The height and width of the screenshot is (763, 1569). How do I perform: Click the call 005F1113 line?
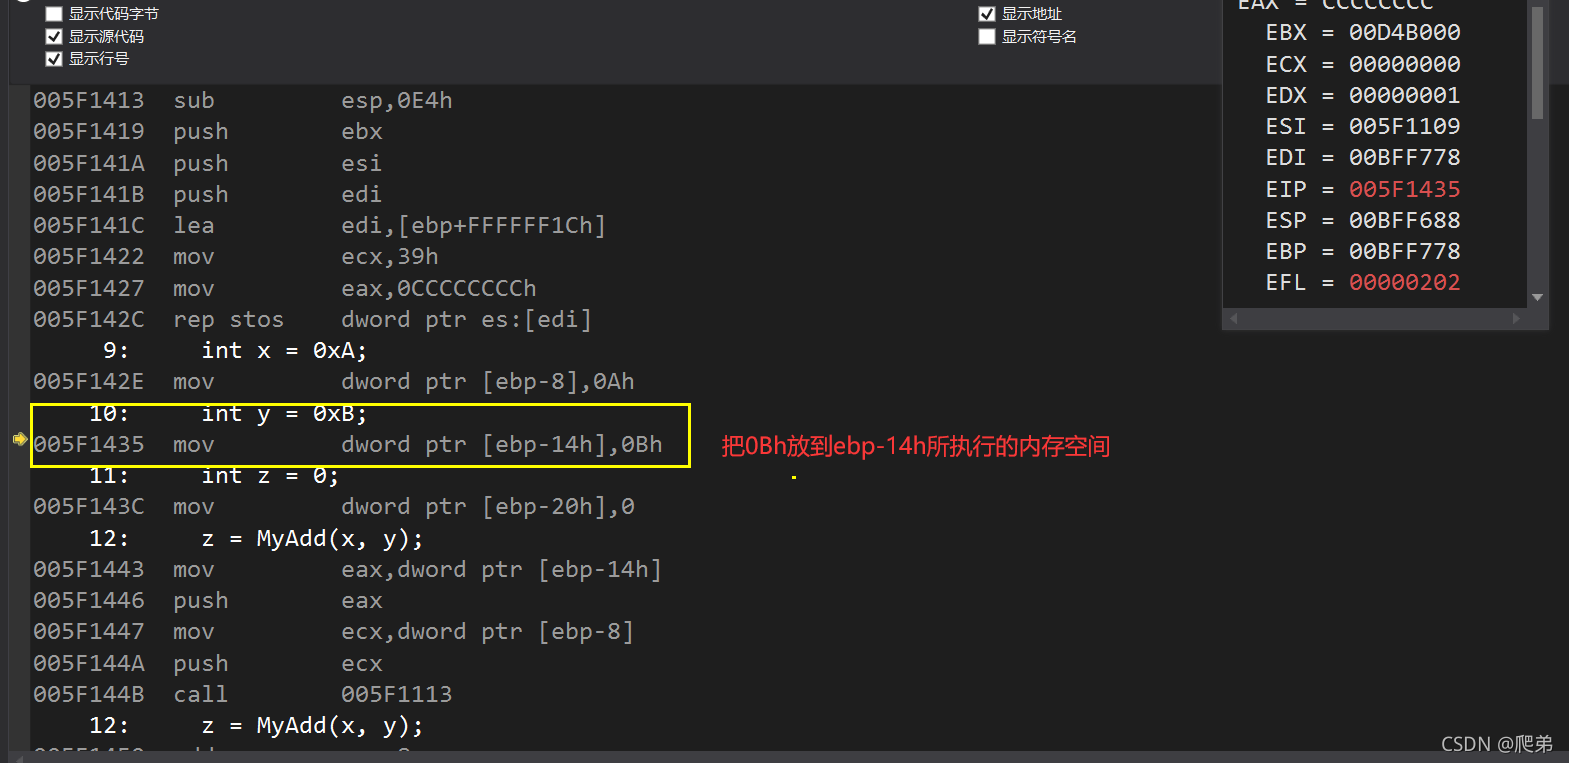coord(243,695)
